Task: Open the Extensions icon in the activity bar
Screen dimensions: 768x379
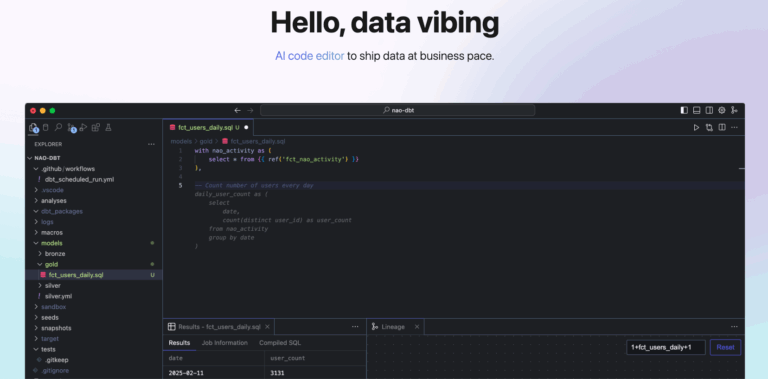Action: tap(96, 127)
